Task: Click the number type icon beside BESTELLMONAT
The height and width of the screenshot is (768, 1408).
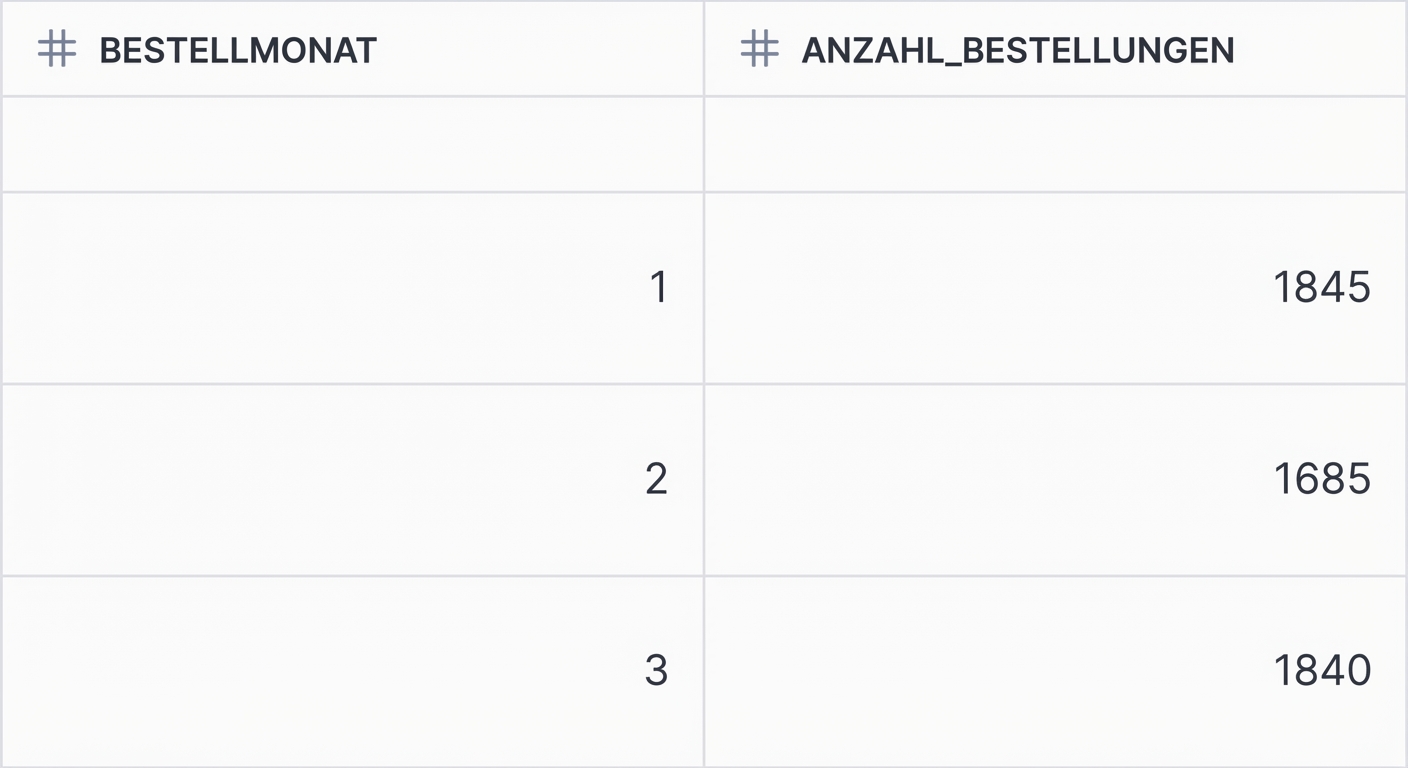Action: 57,49
